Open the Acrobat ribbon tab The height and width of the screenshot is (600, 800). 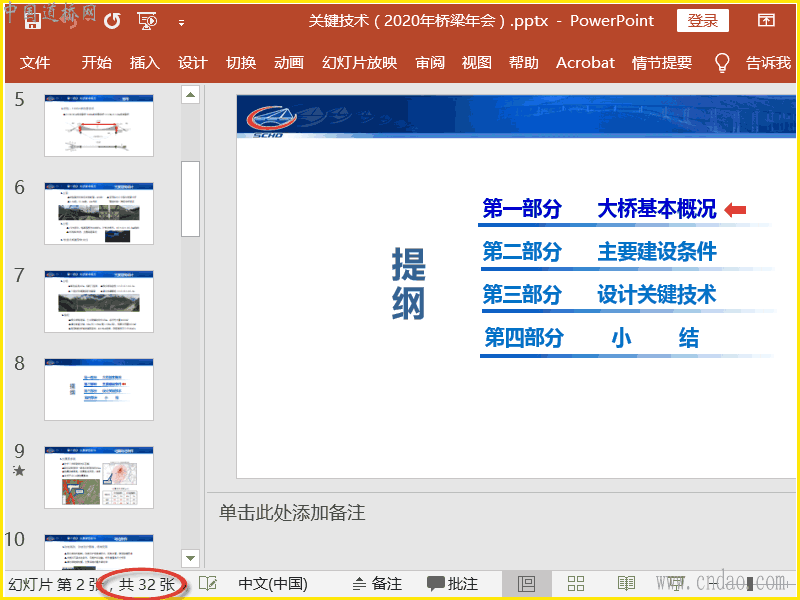[585, 63]
